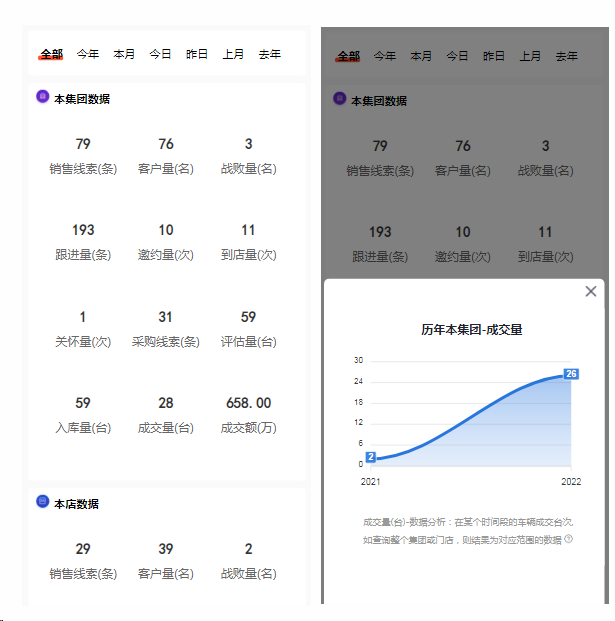Select 今日 filter in left panel

[161, 54]
